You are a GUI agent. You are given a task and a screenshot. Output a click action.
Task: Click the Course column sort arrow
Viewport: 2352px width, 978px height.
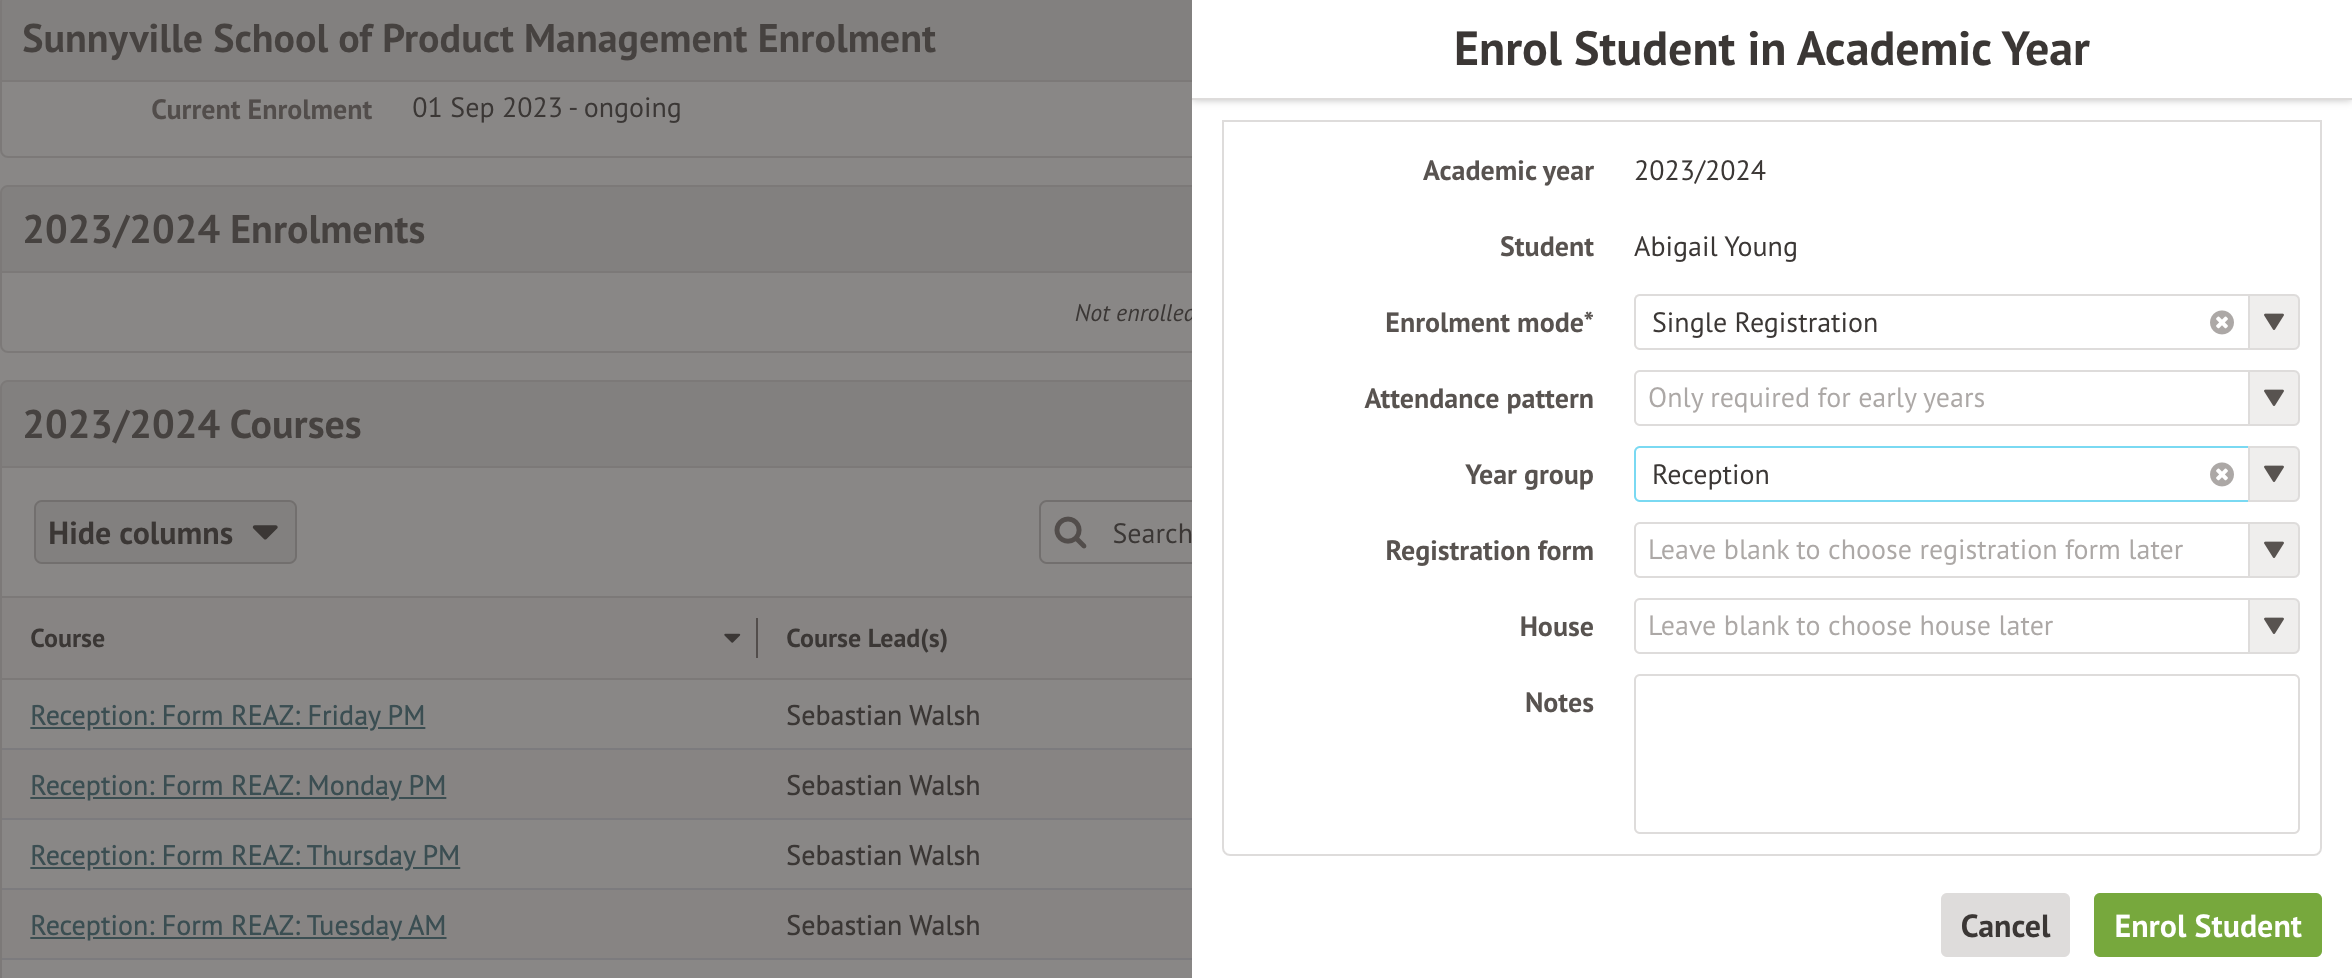pos(732,639)
